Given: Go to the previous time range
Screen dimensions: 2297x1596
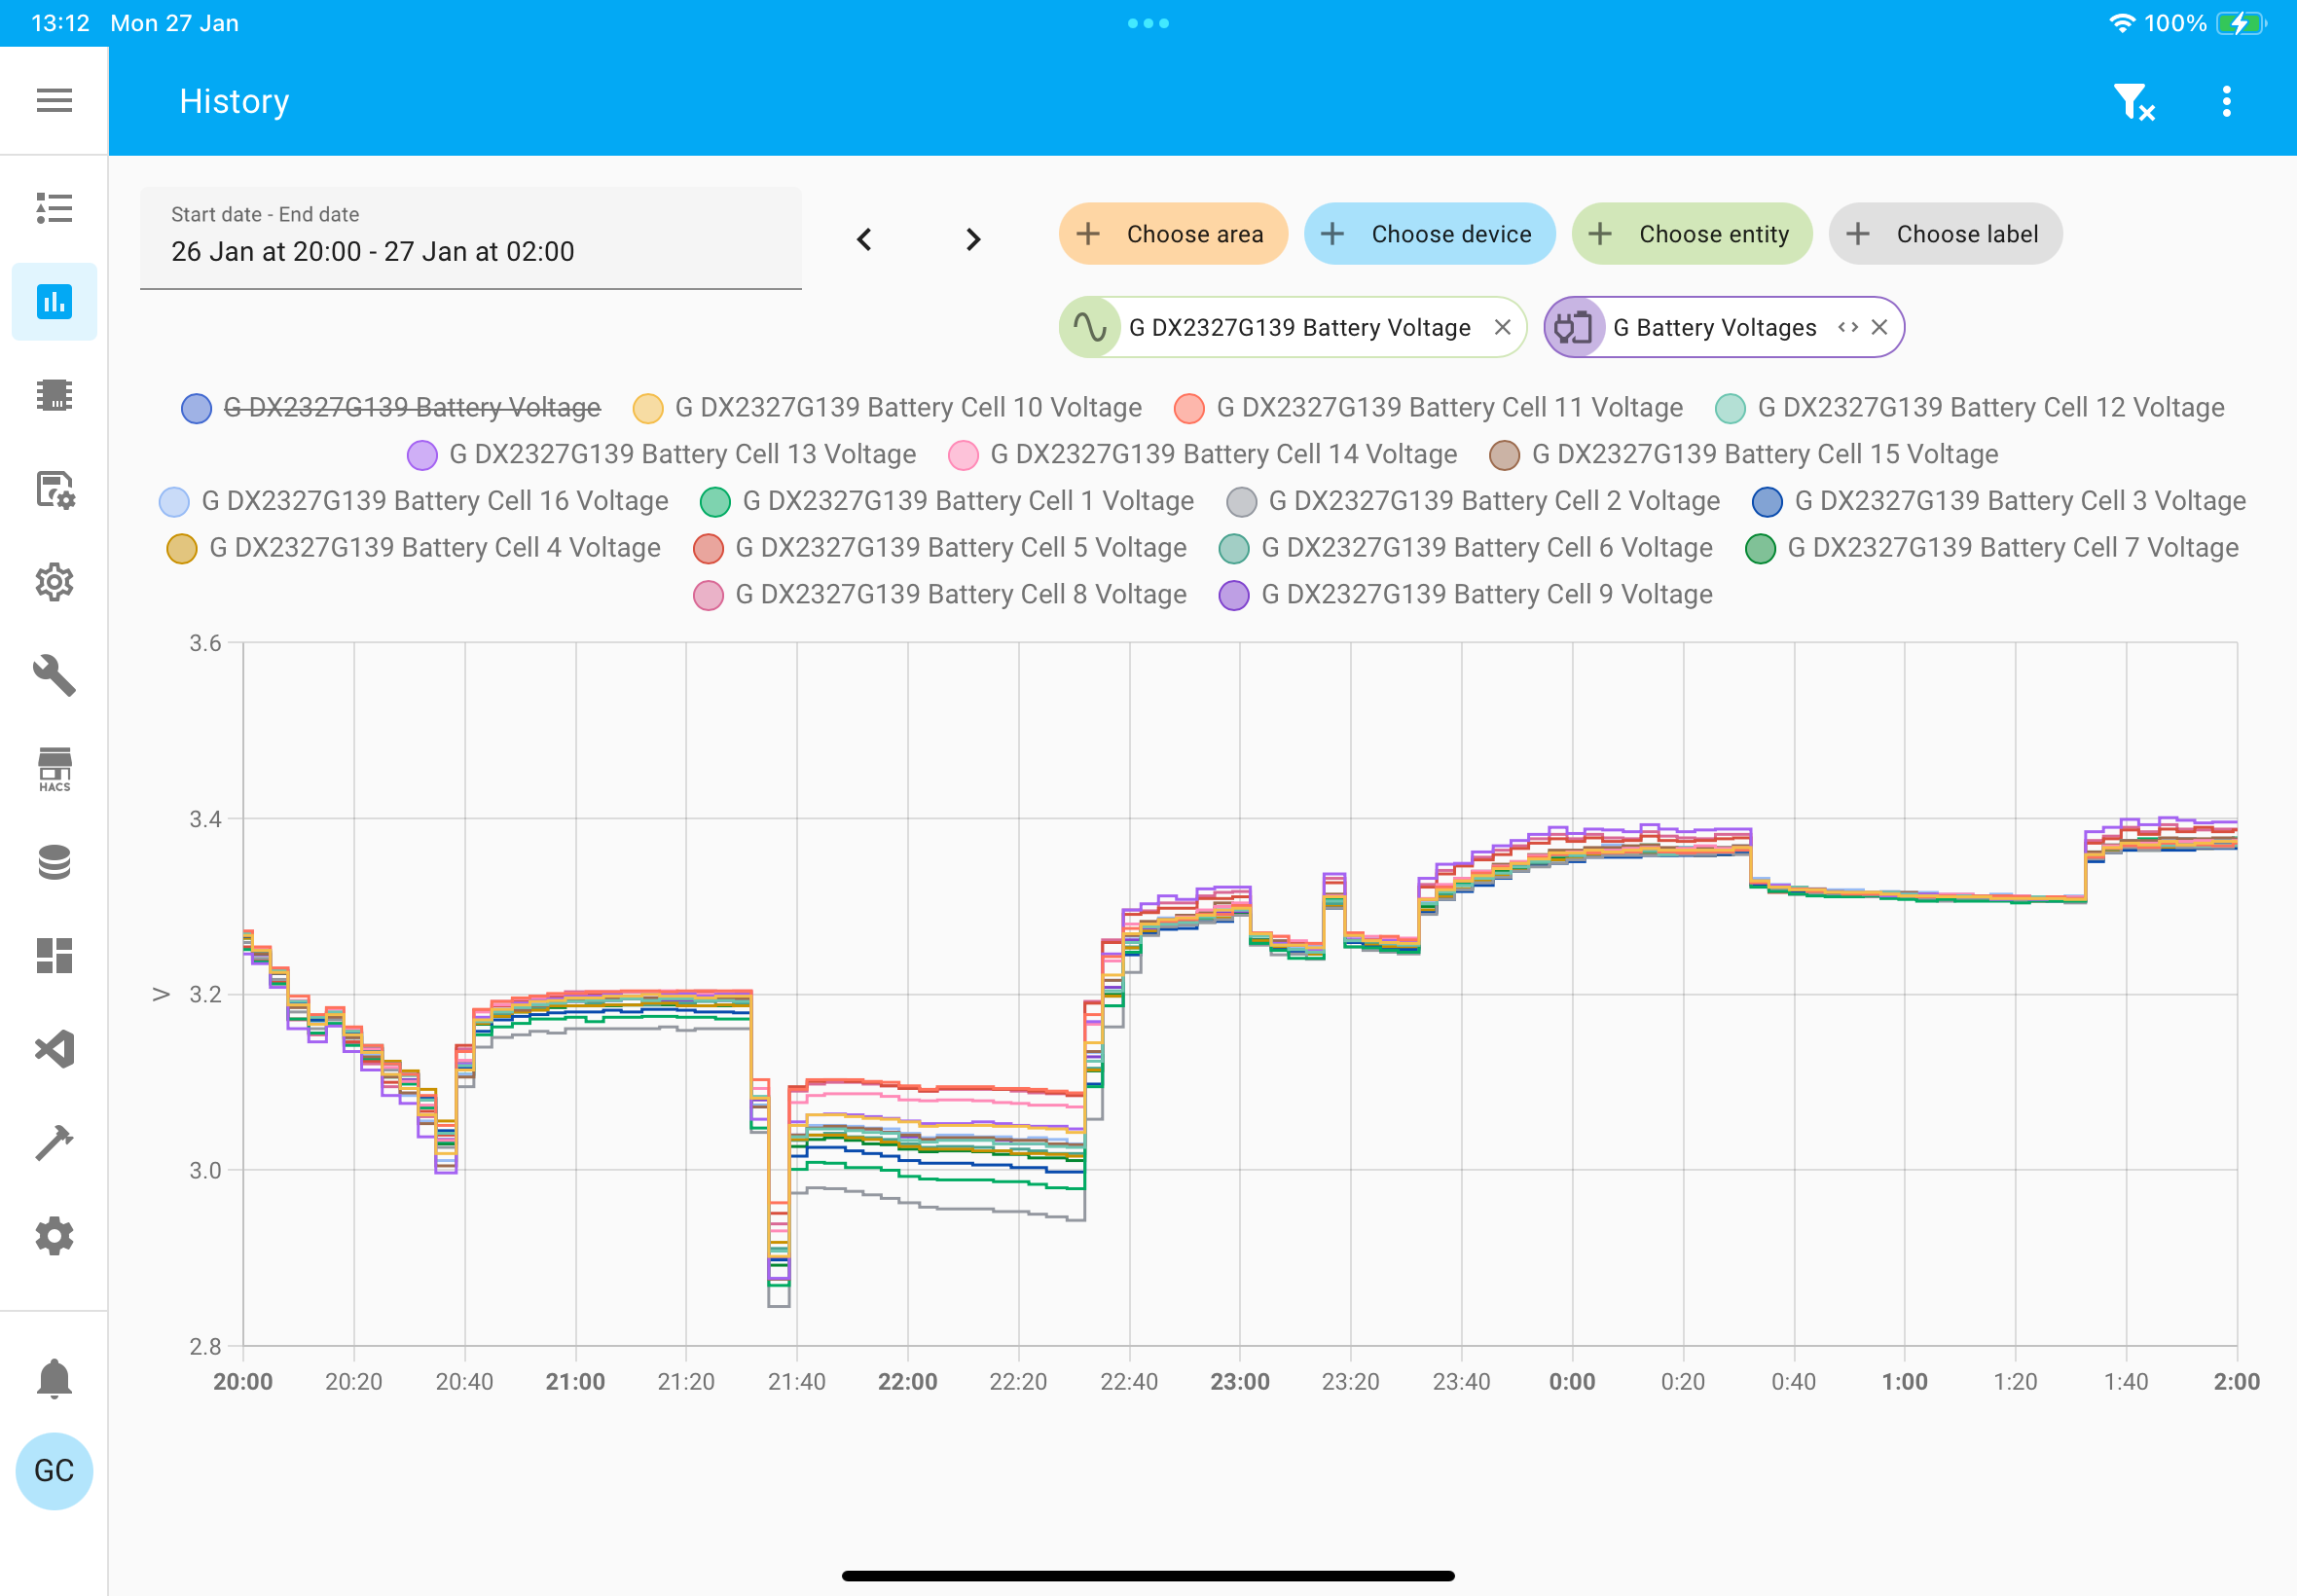Looking at the screenshot, I should point(864,239).
